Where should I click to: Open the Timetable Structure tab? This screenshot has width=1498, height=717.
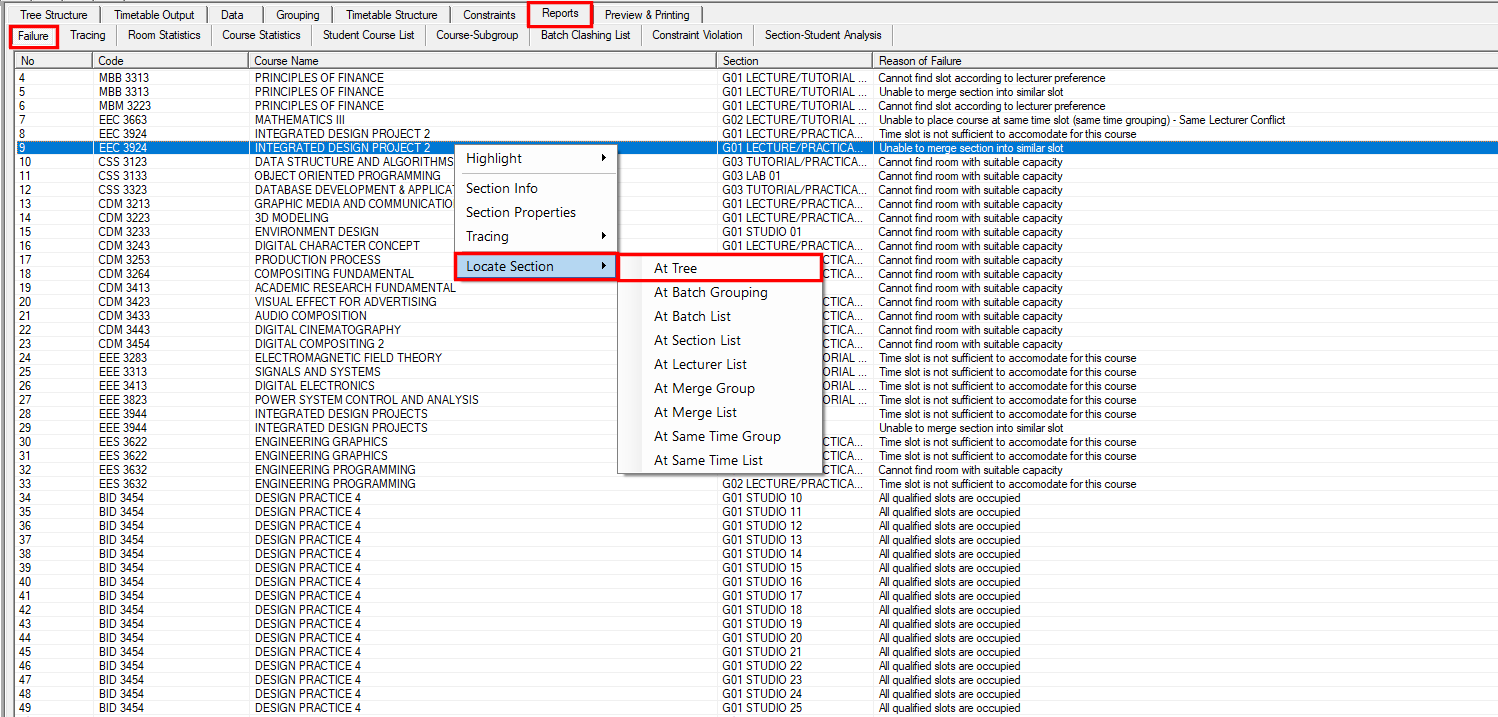[392, 15]
